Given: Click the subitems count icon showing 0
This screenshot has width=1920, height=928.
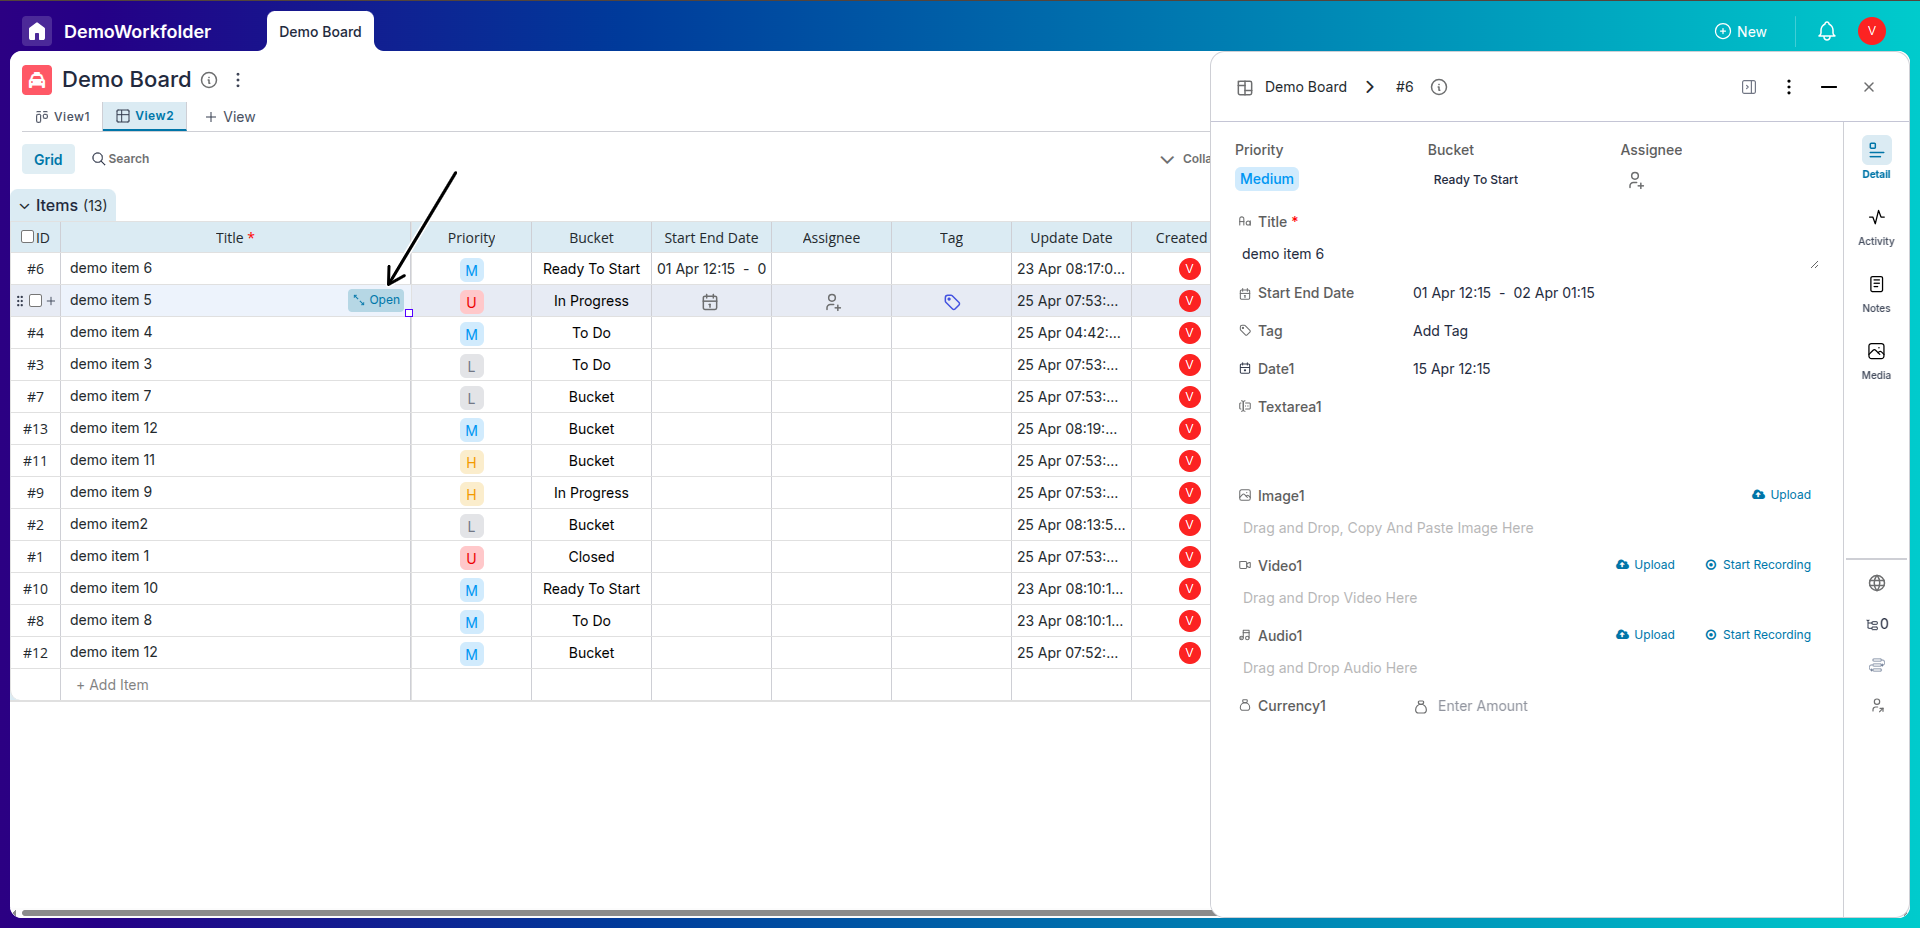Looking at the screenshot, I should coord(1877,624).
